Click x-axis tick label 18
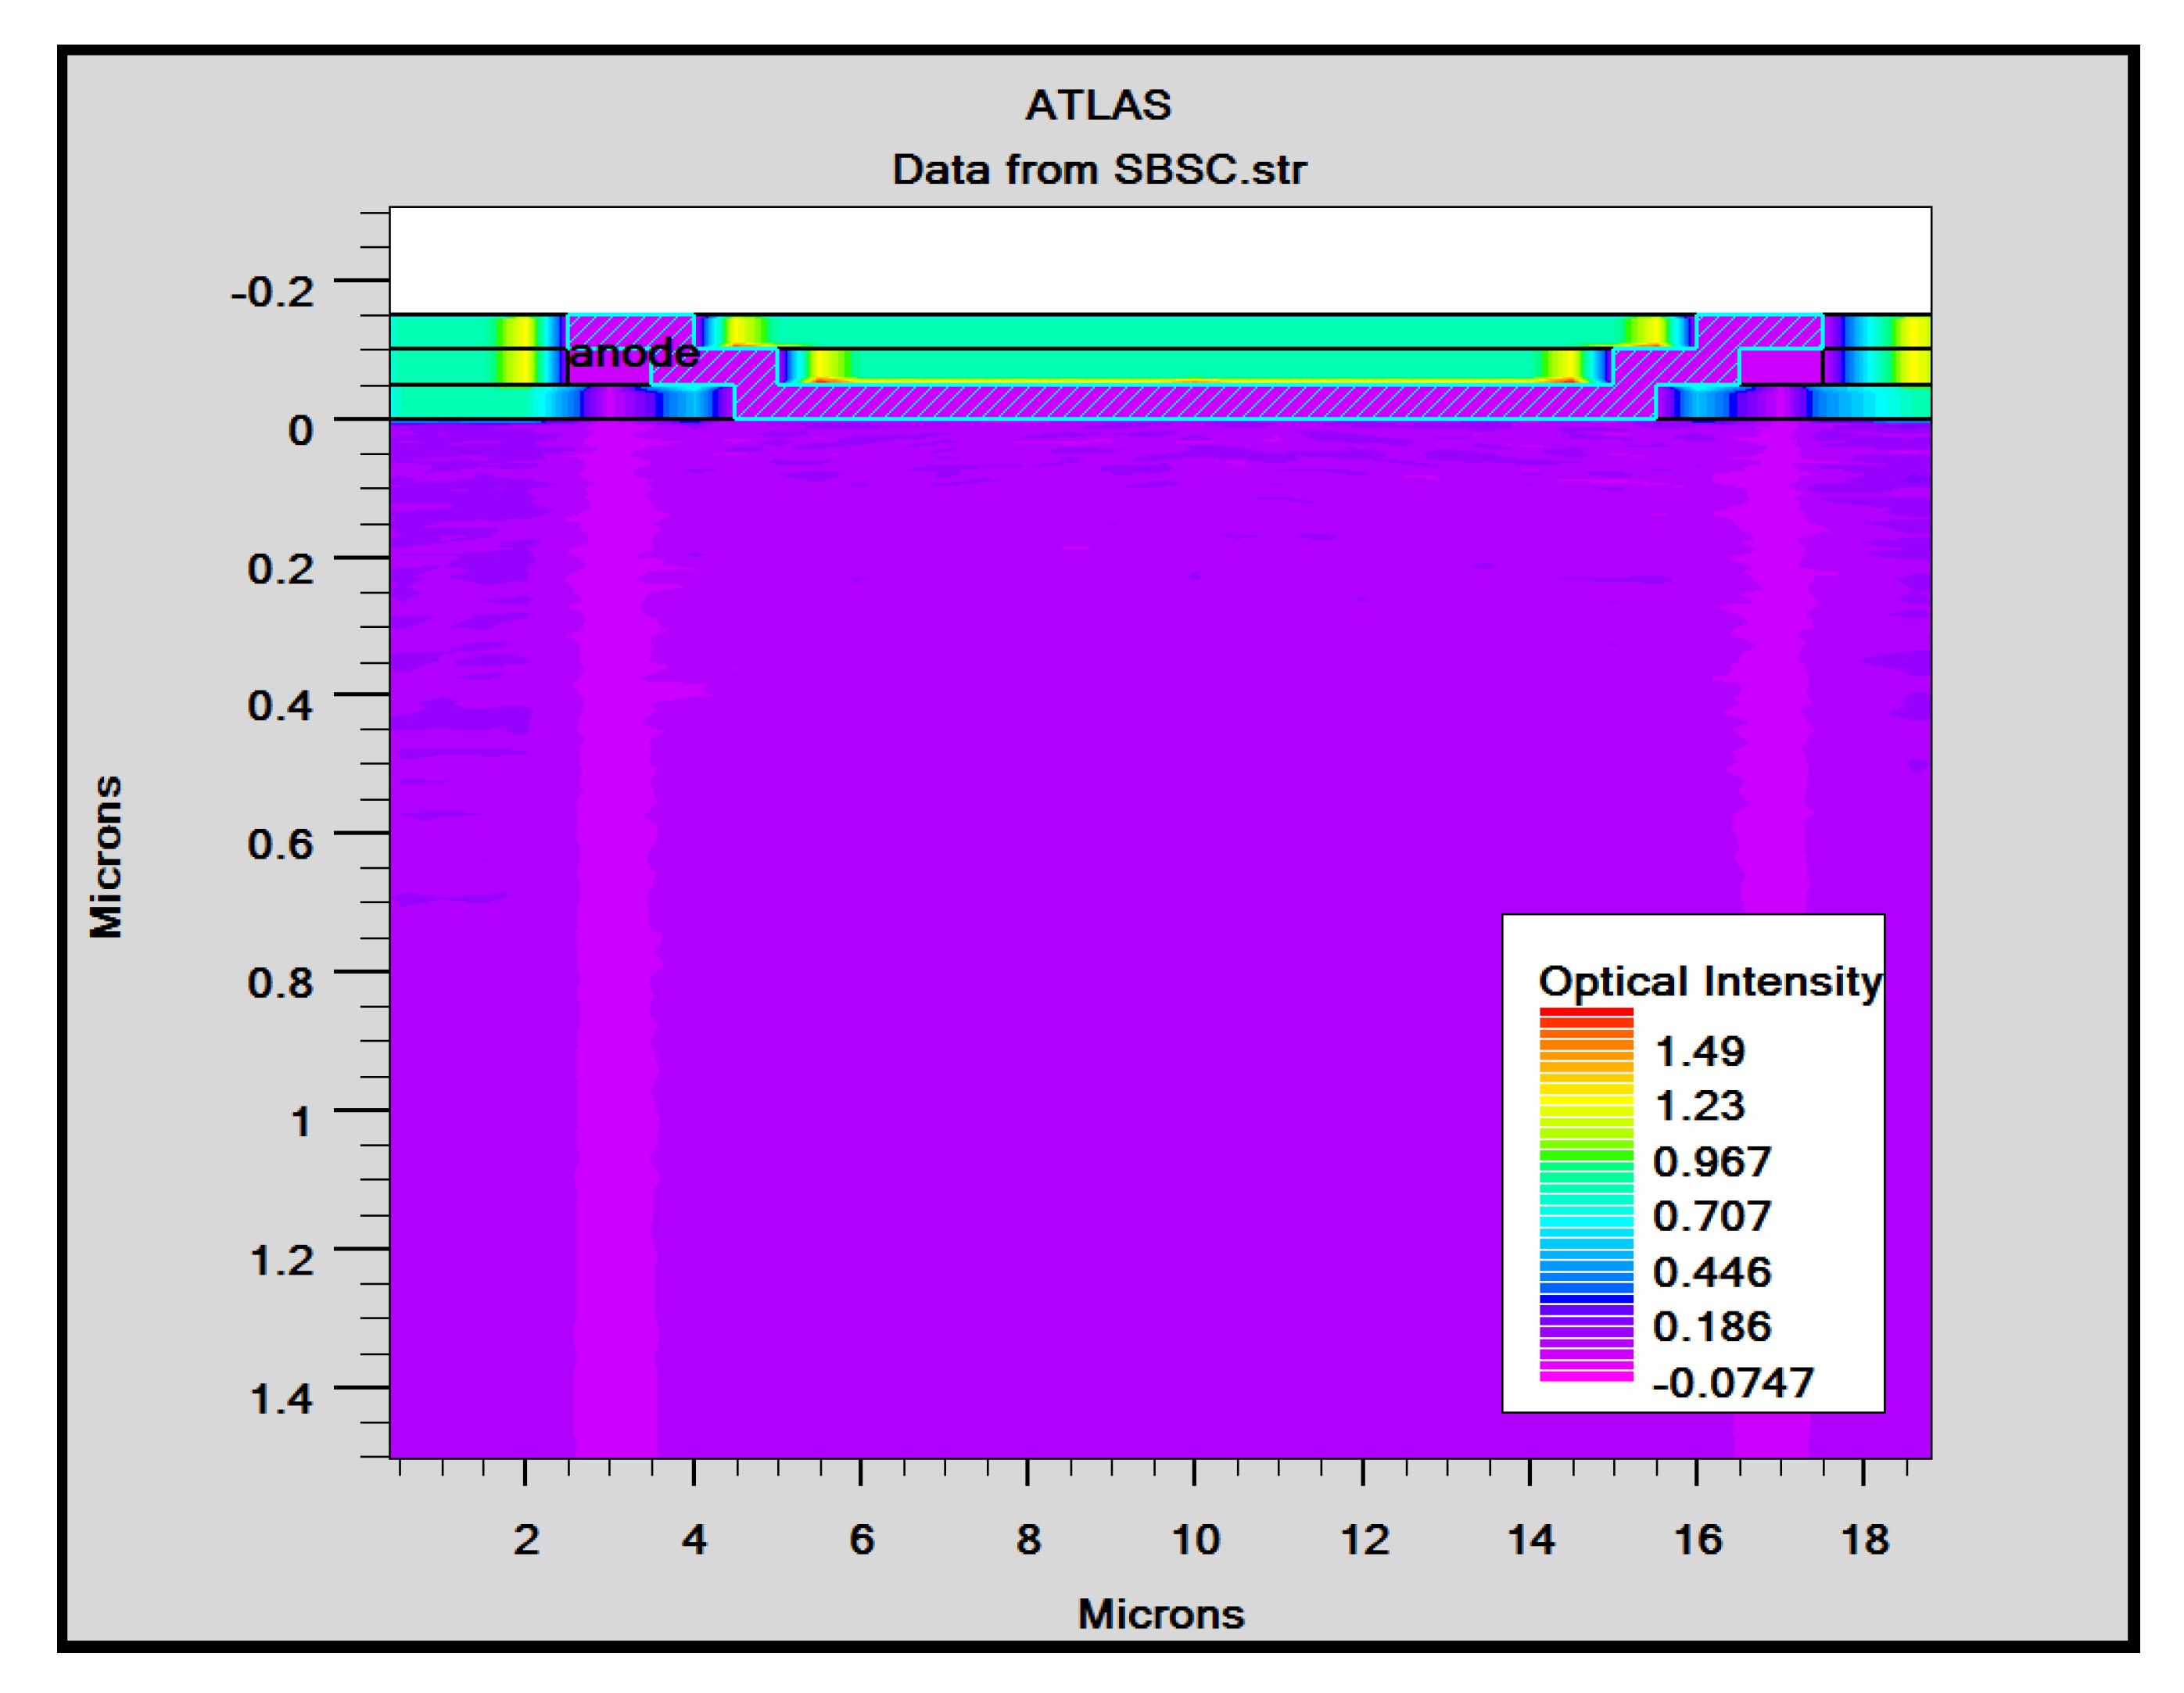2184x1693 pixels. coord(1864,1539)
